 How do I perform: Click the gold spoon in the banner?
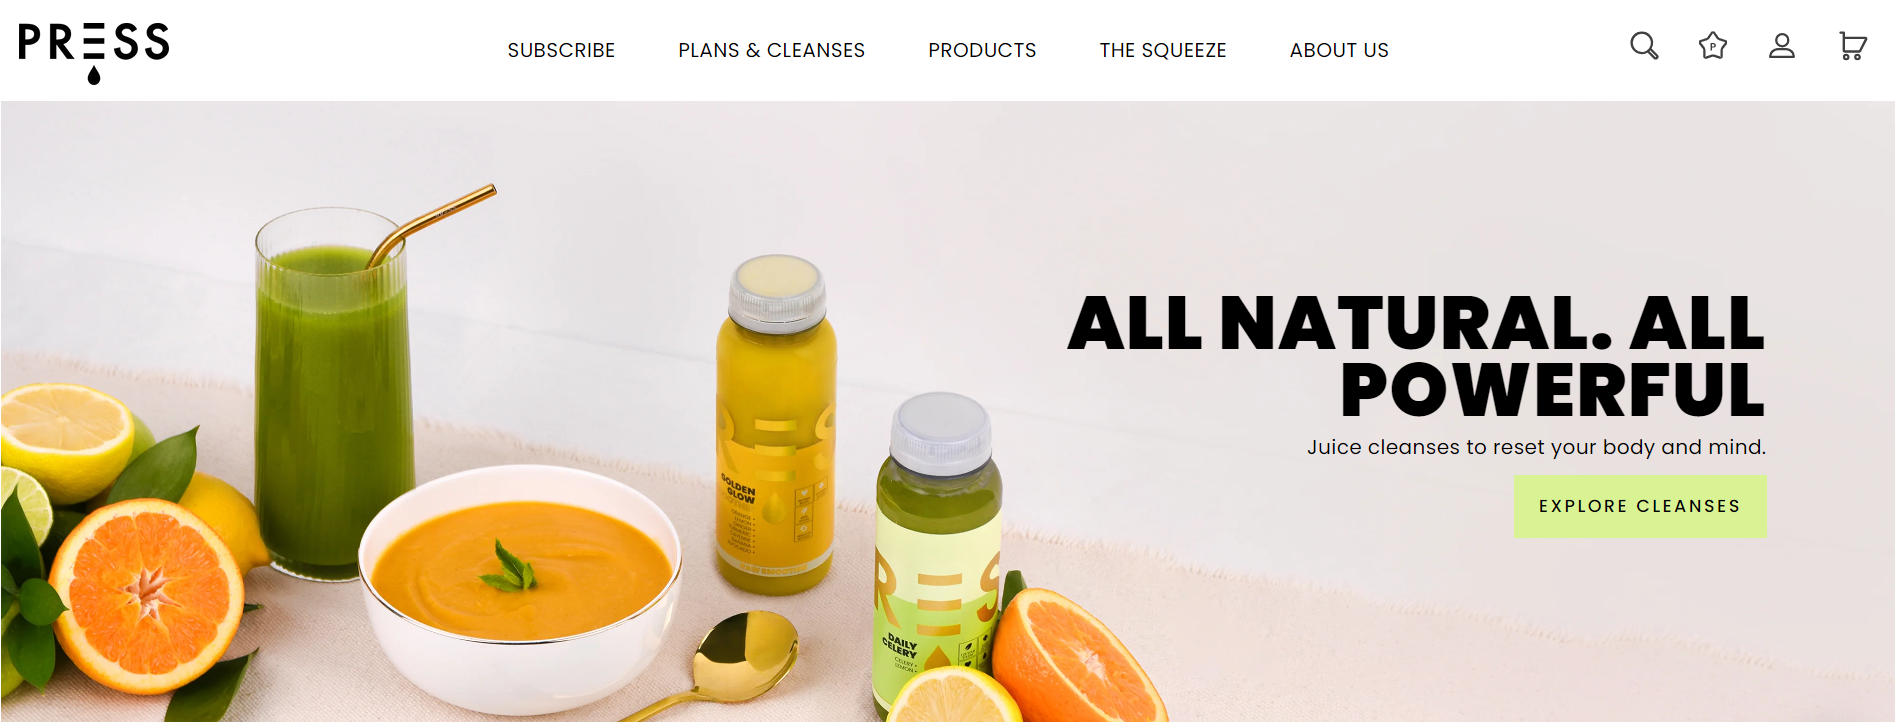[x=720, y=665]
